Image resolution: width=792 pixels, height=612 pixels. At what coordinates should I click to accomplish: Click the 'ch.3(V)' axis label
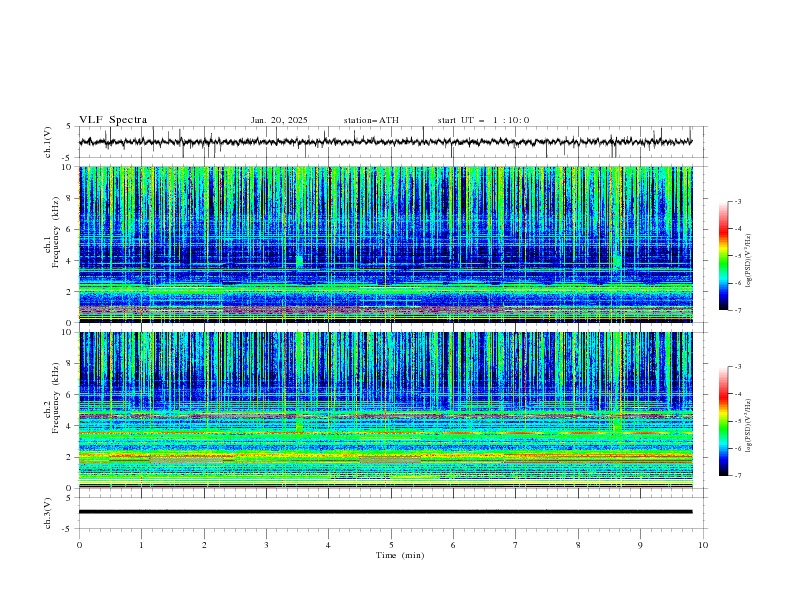coord(48,513)
